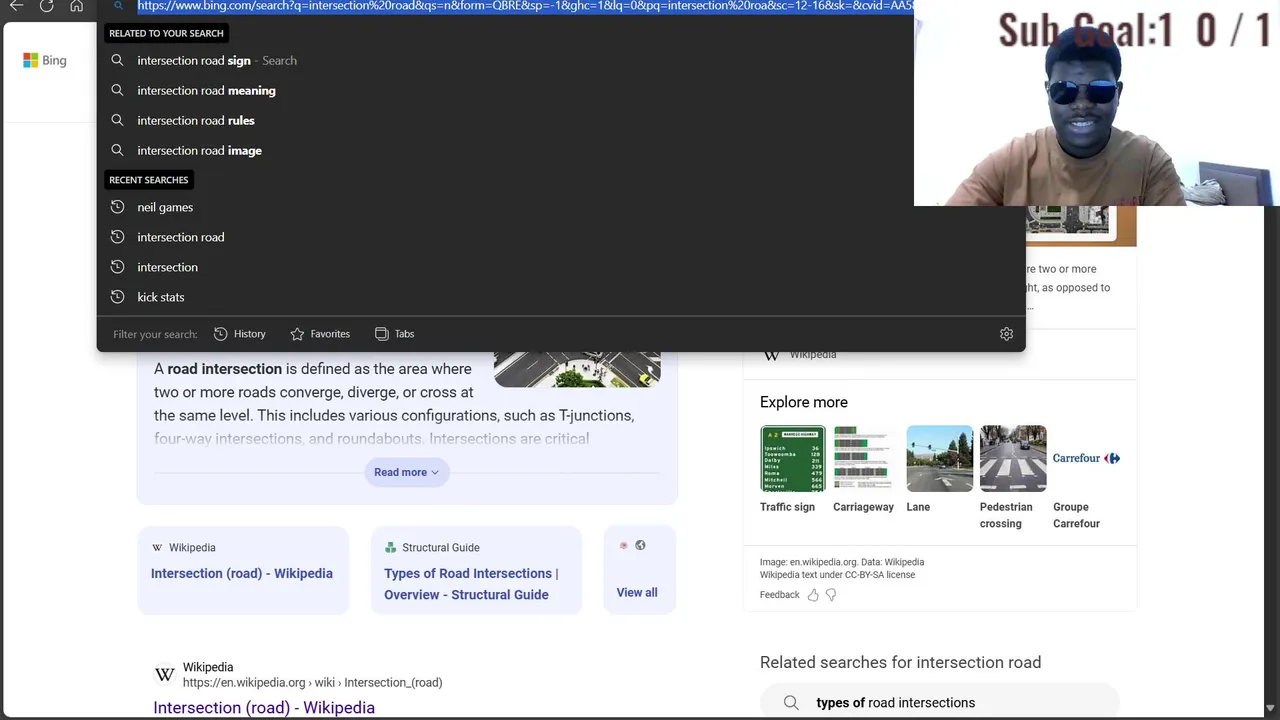This screenshot has height=720, width=1280.
Task: Click the browser refresh icon
Action: point(46,6)
